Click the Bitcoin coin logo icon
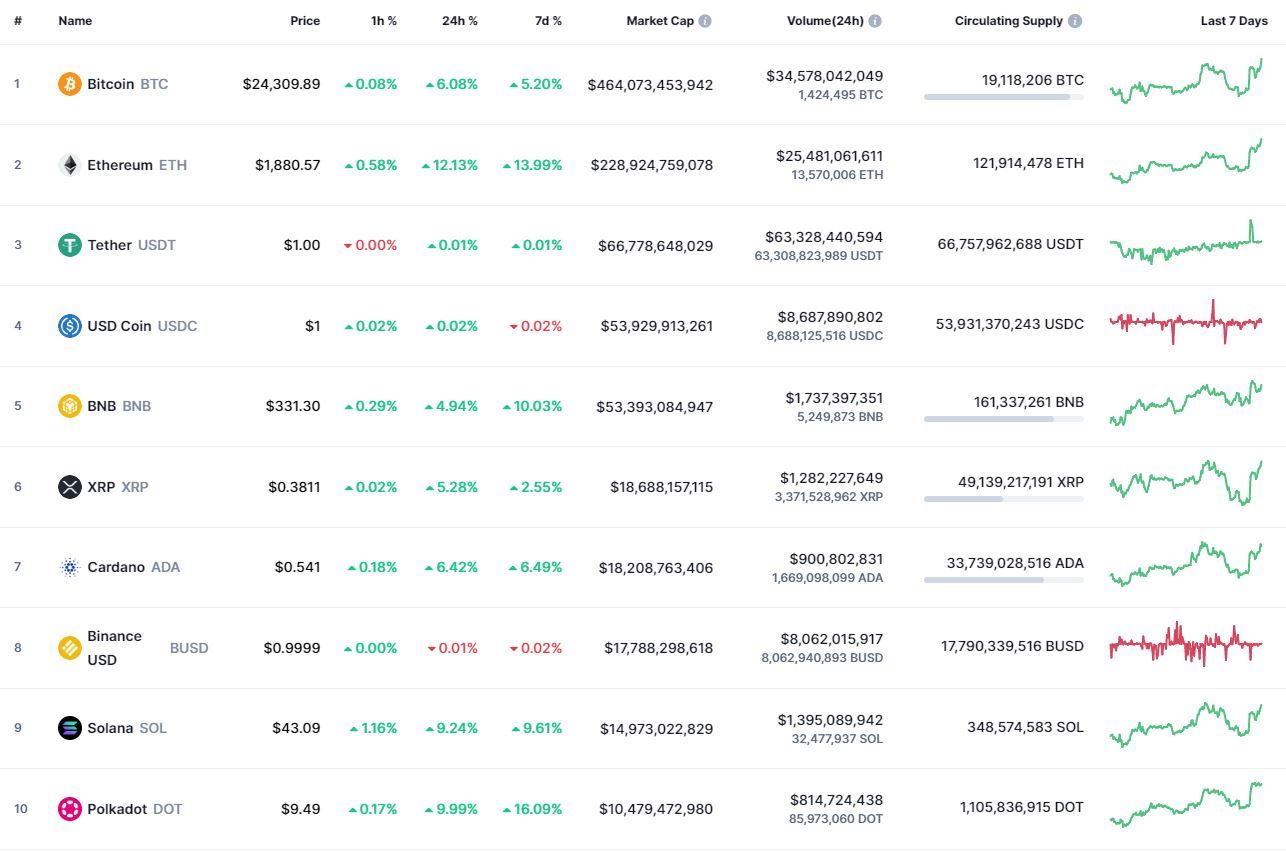The image size is (1286, 852). tap(69, 84)
